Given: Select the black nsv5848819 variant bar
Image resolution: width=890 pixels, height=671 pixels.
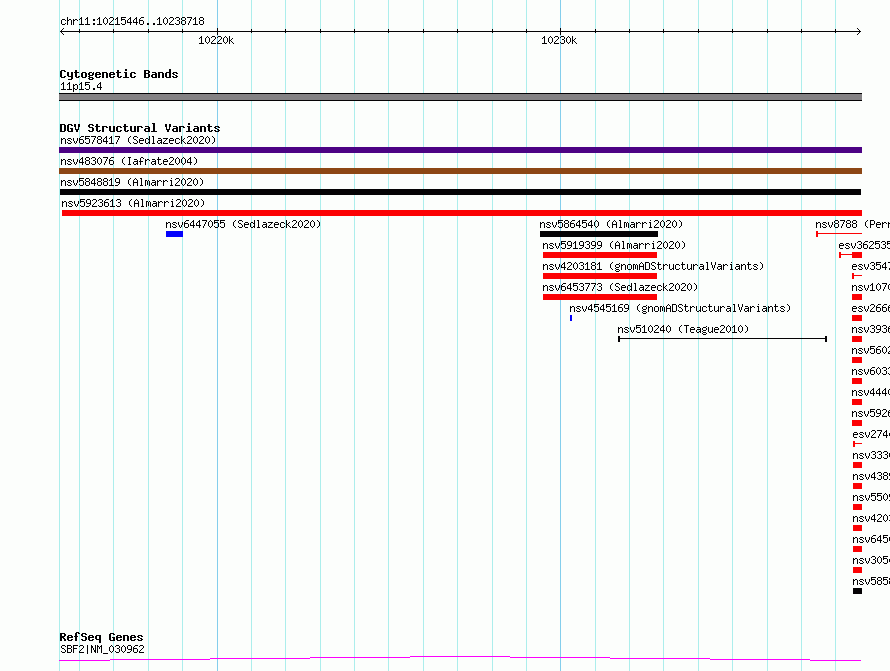Looking at the screenshot, I should pyautogui.click(x=460, y=192).
